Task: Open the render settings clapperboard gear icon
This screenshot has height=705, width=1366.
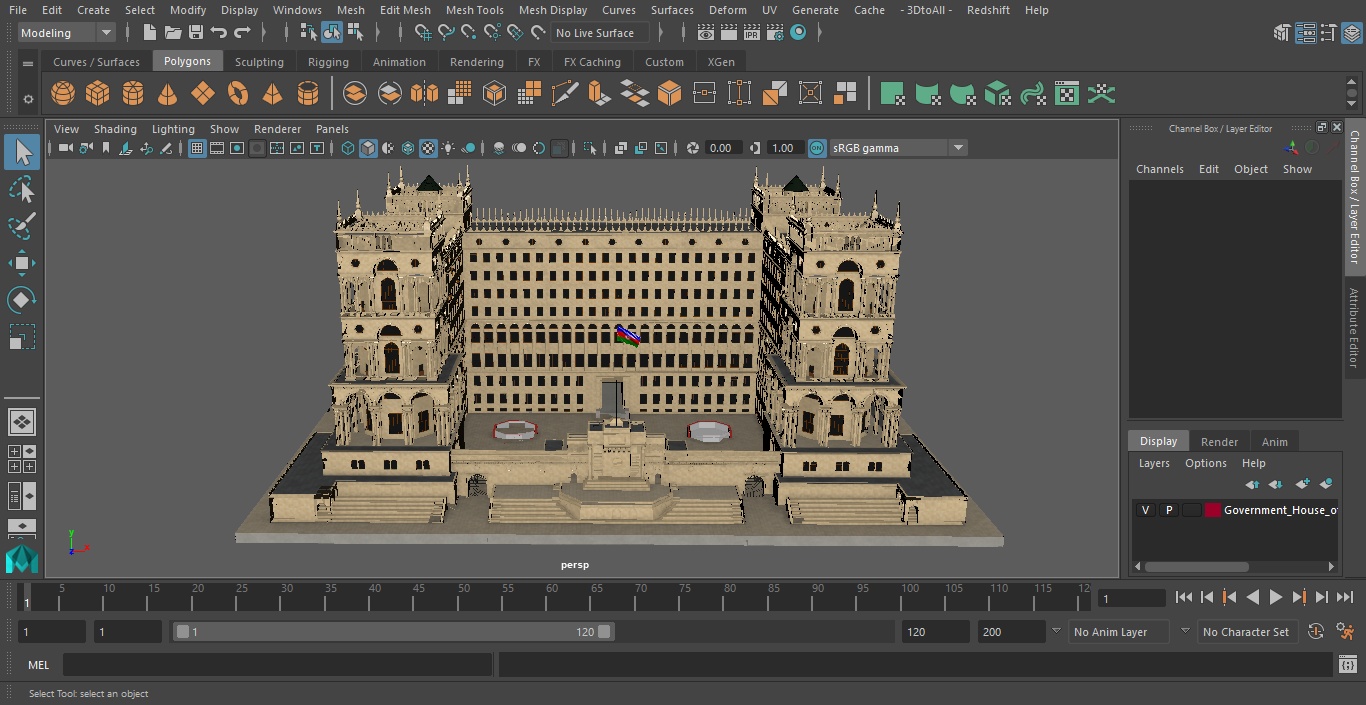Action: coord(774,33)
